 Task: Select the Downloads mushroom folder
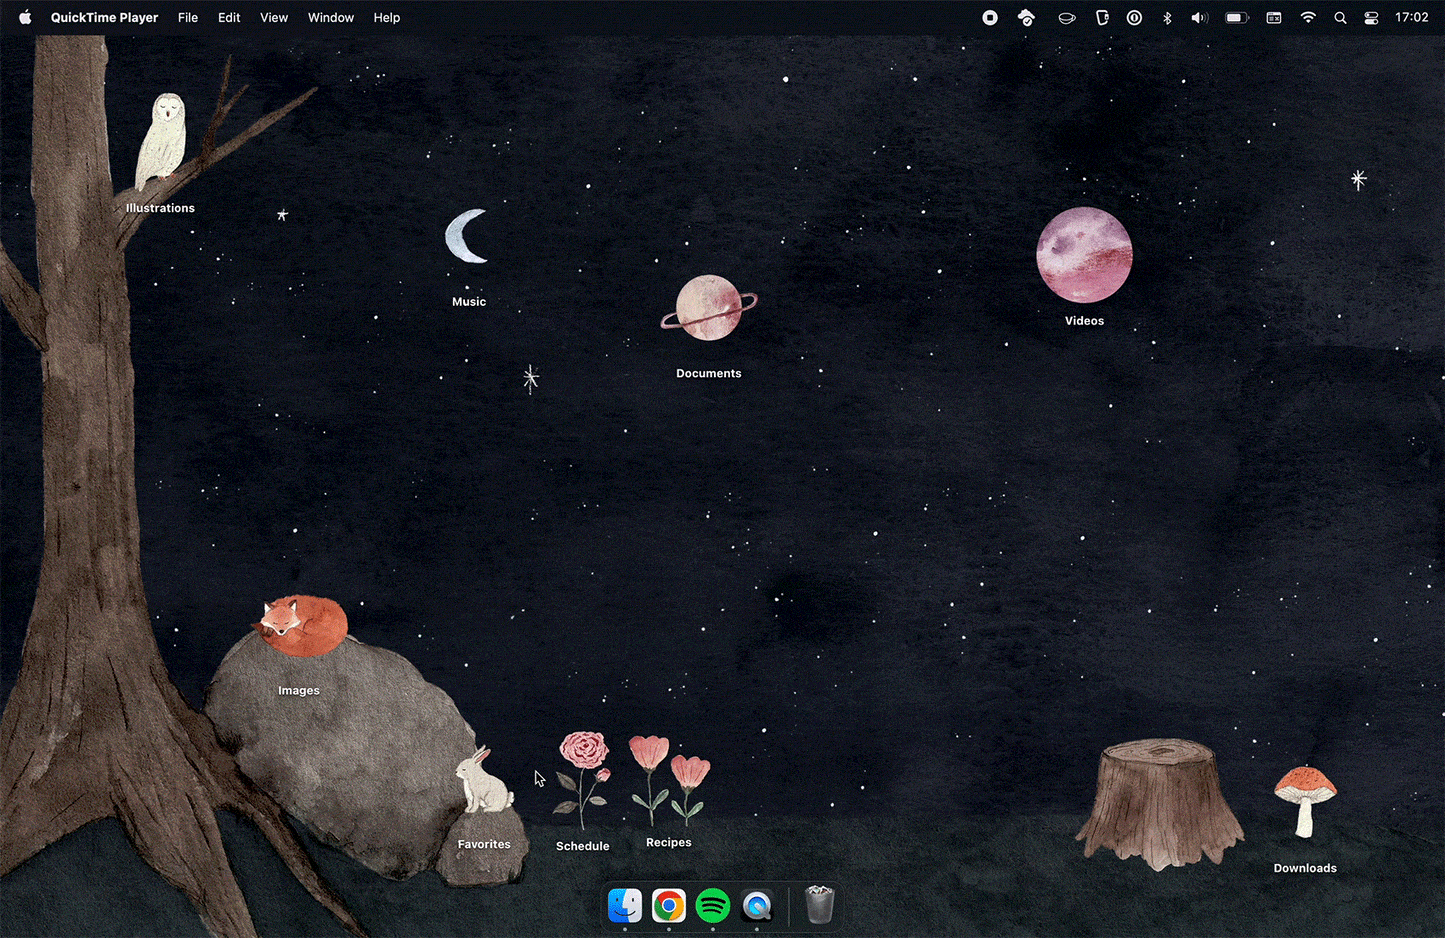tap(1305, 802)
